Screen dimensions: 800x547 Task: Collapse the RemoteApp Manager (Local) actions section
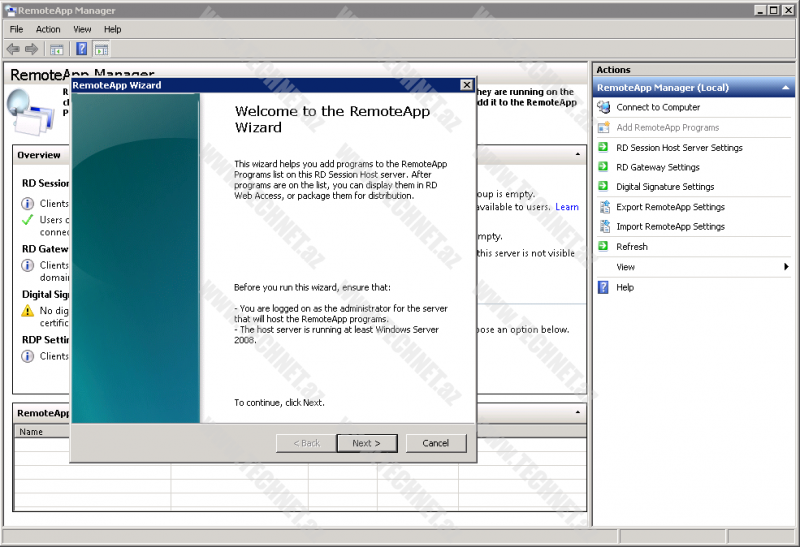(x=786, y=88)
